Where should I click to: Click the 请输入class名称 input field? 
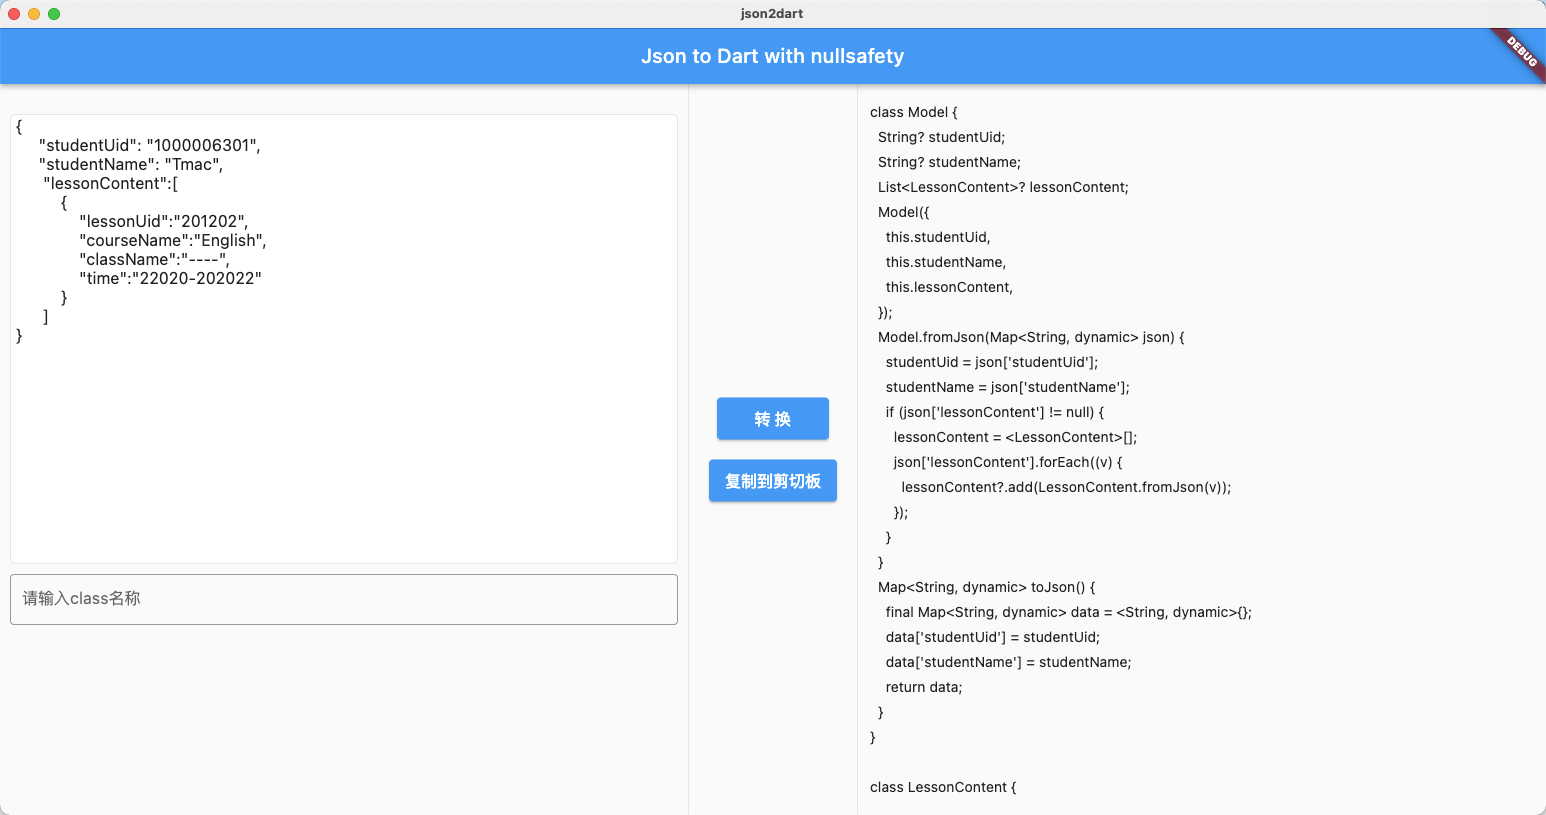pos(343,598)
